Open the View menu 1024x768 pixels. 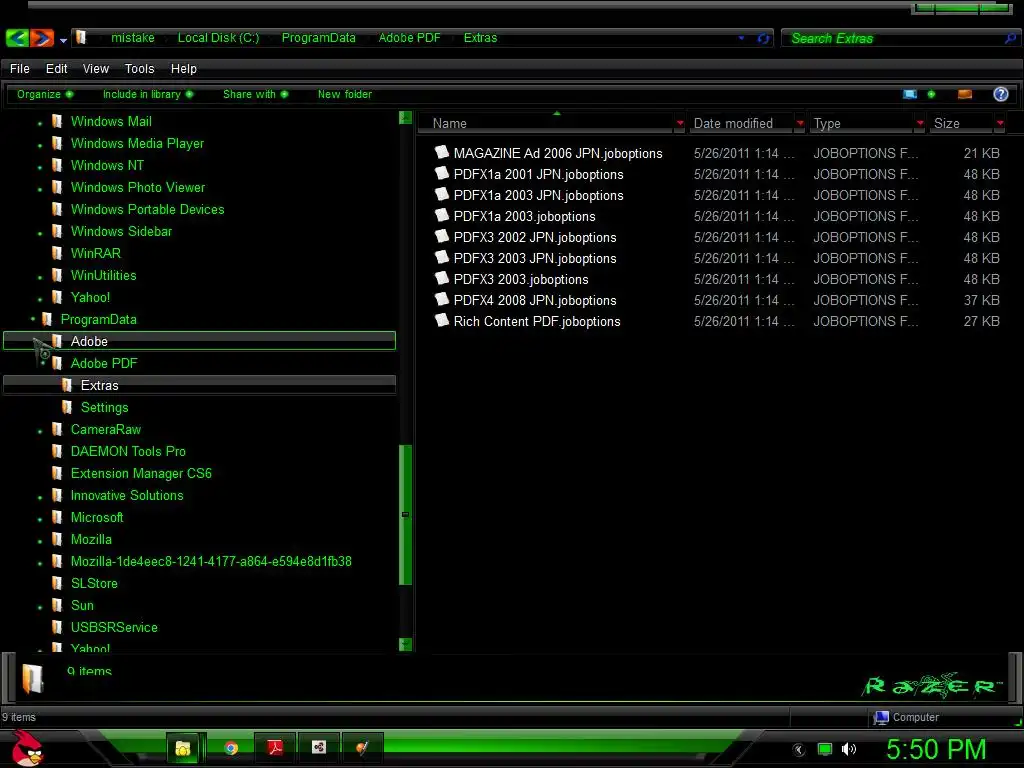pyautogui.click(x=95, y=69)
